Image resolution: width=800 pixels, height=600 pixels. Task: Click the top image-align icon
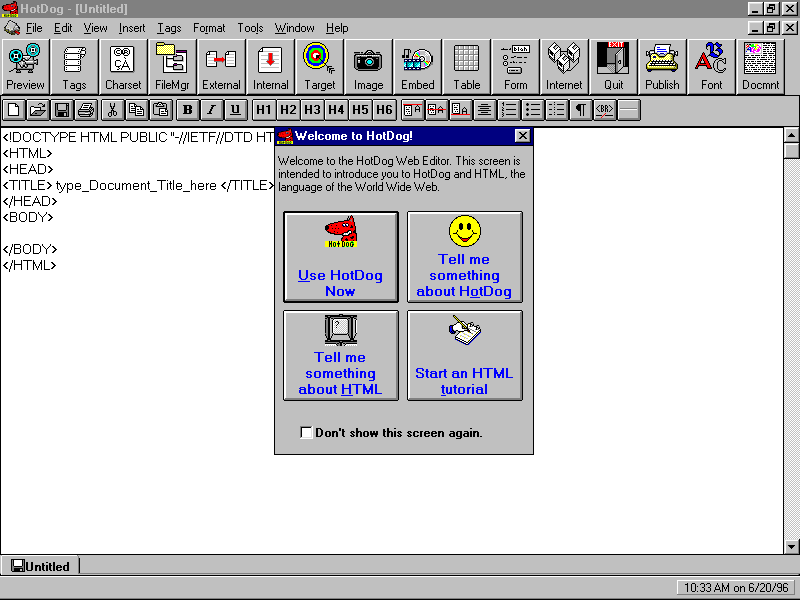tap(412, 110)
